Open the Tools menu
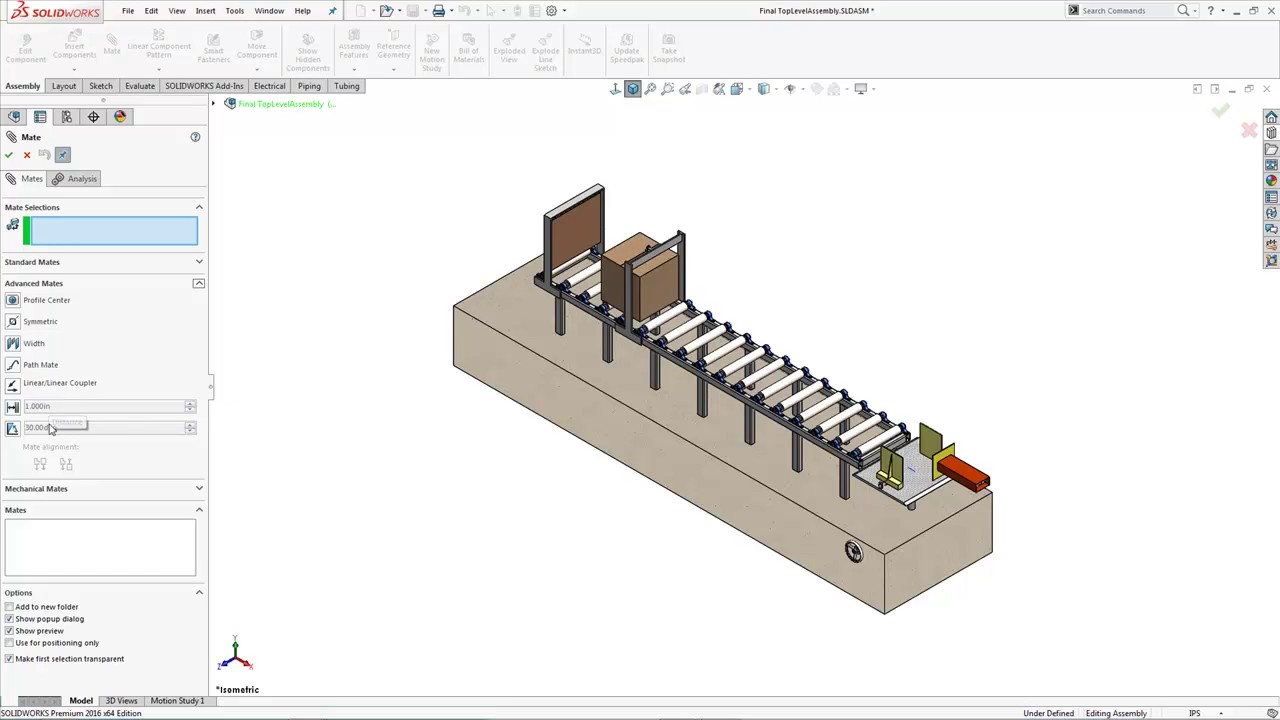The height and width of the screenshot is (720, 1280). [235, 11]
